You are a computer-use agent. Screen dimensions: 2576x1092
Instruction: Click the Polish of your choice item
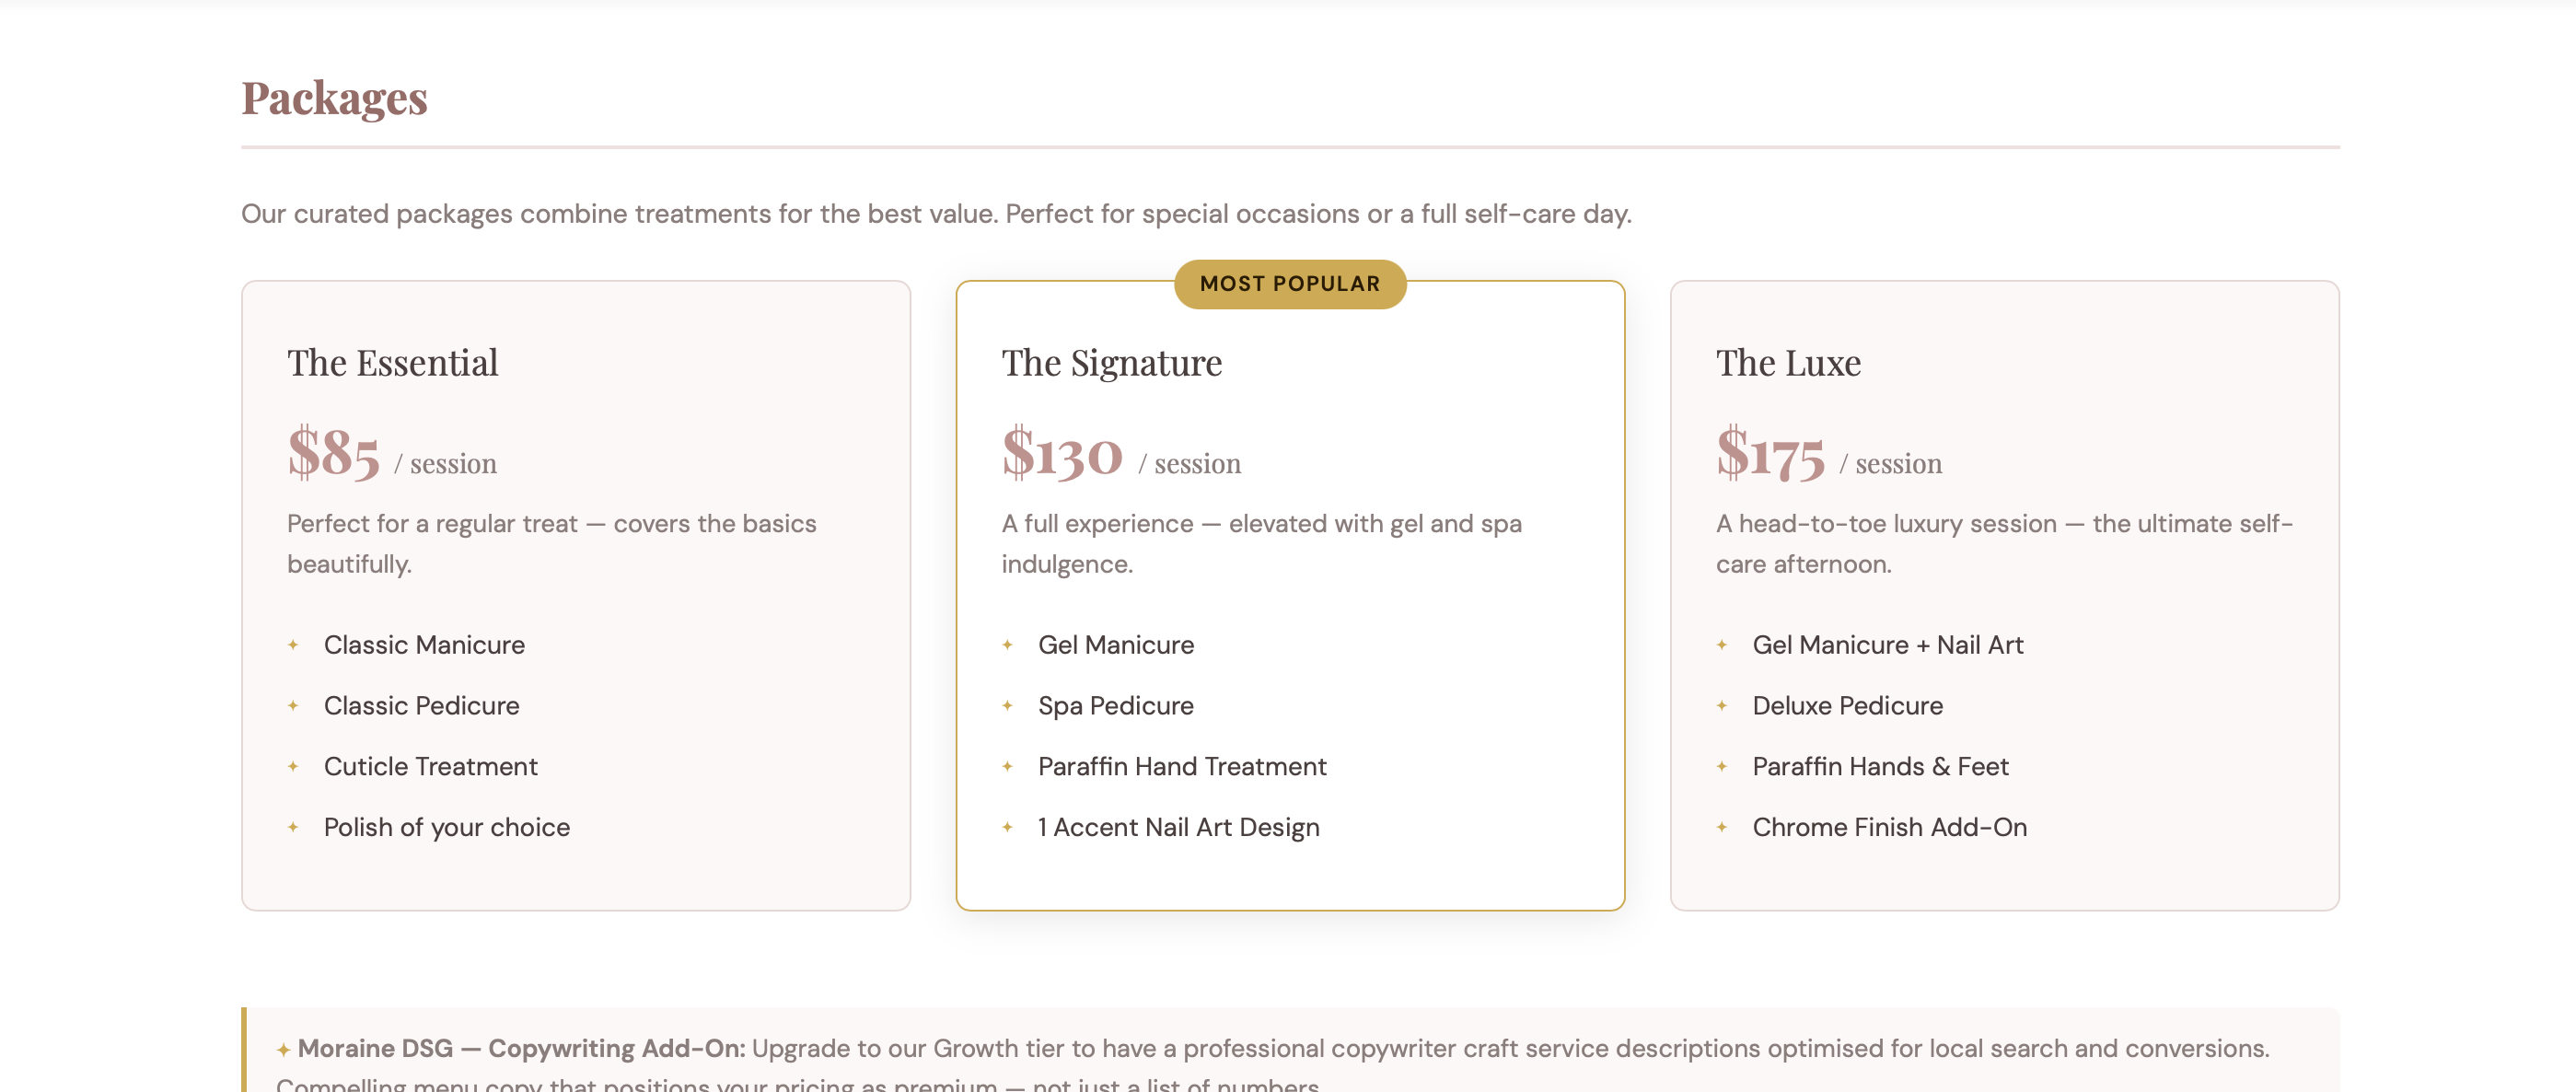[x=446, y=828]
